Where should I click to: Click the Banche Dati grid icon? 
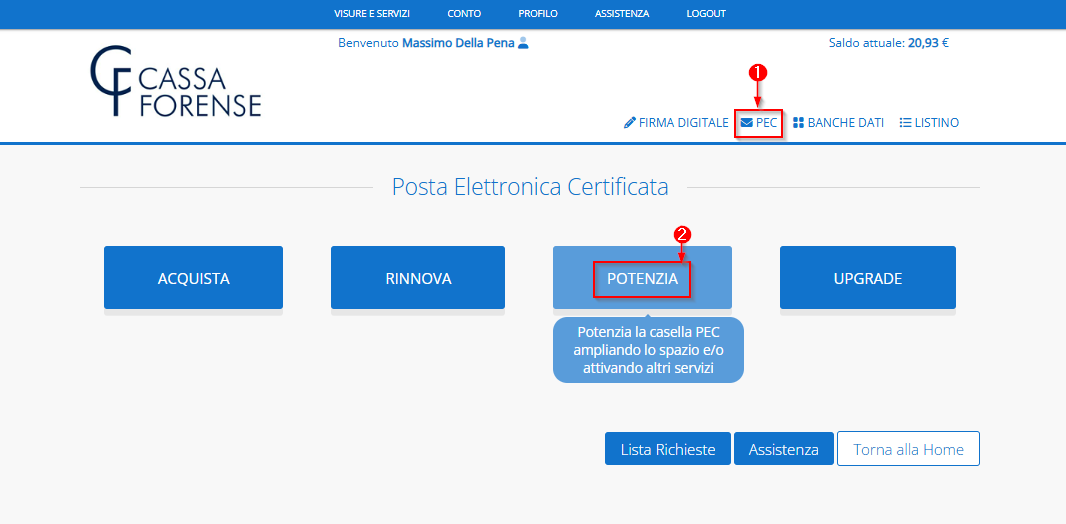799,123
